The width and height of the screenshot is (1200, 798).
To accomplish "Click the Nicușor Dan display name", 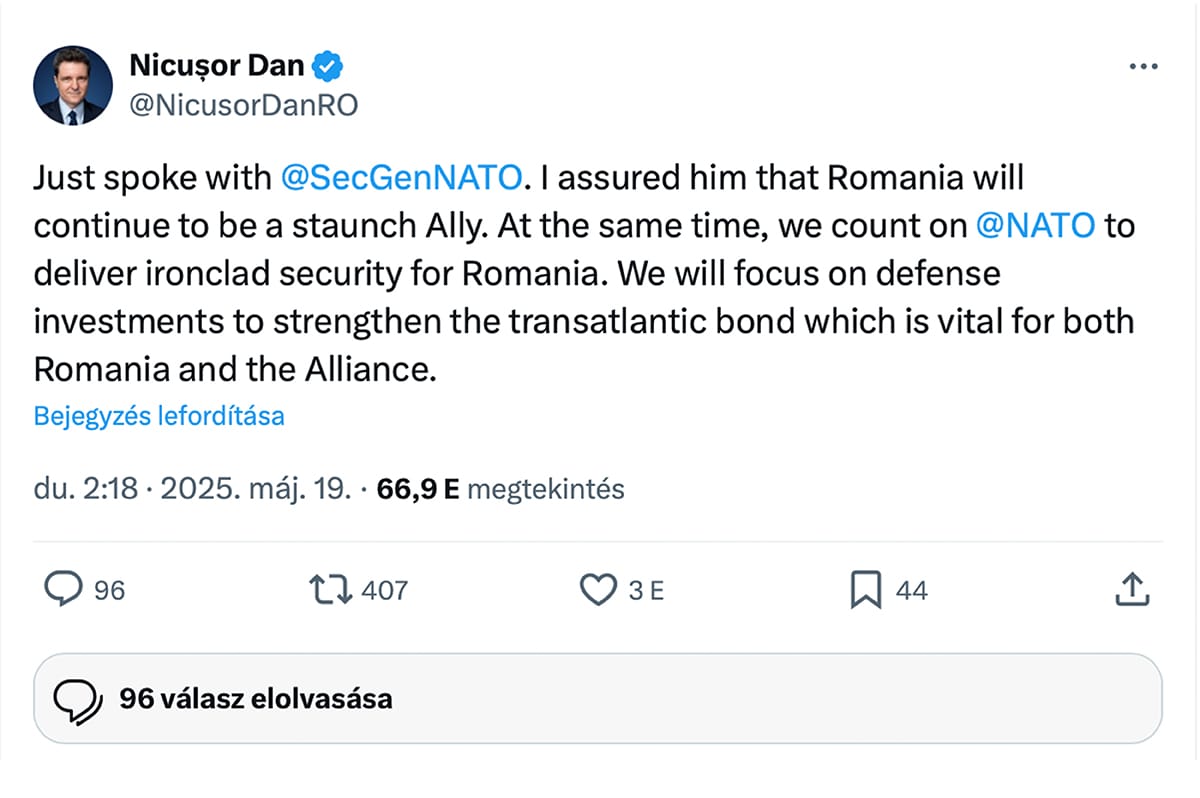I will click(x=216, y=66).
